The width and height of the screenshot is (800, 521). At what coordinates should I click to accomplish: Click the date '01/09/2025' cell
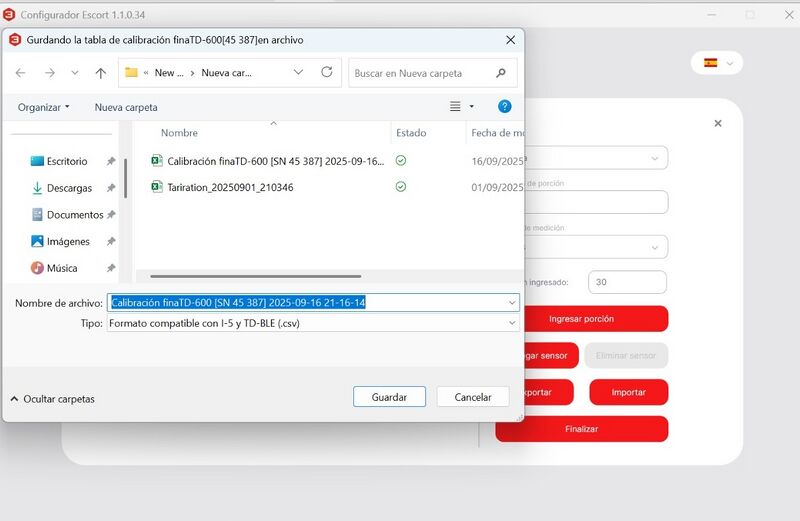click(x=497, y=187)
